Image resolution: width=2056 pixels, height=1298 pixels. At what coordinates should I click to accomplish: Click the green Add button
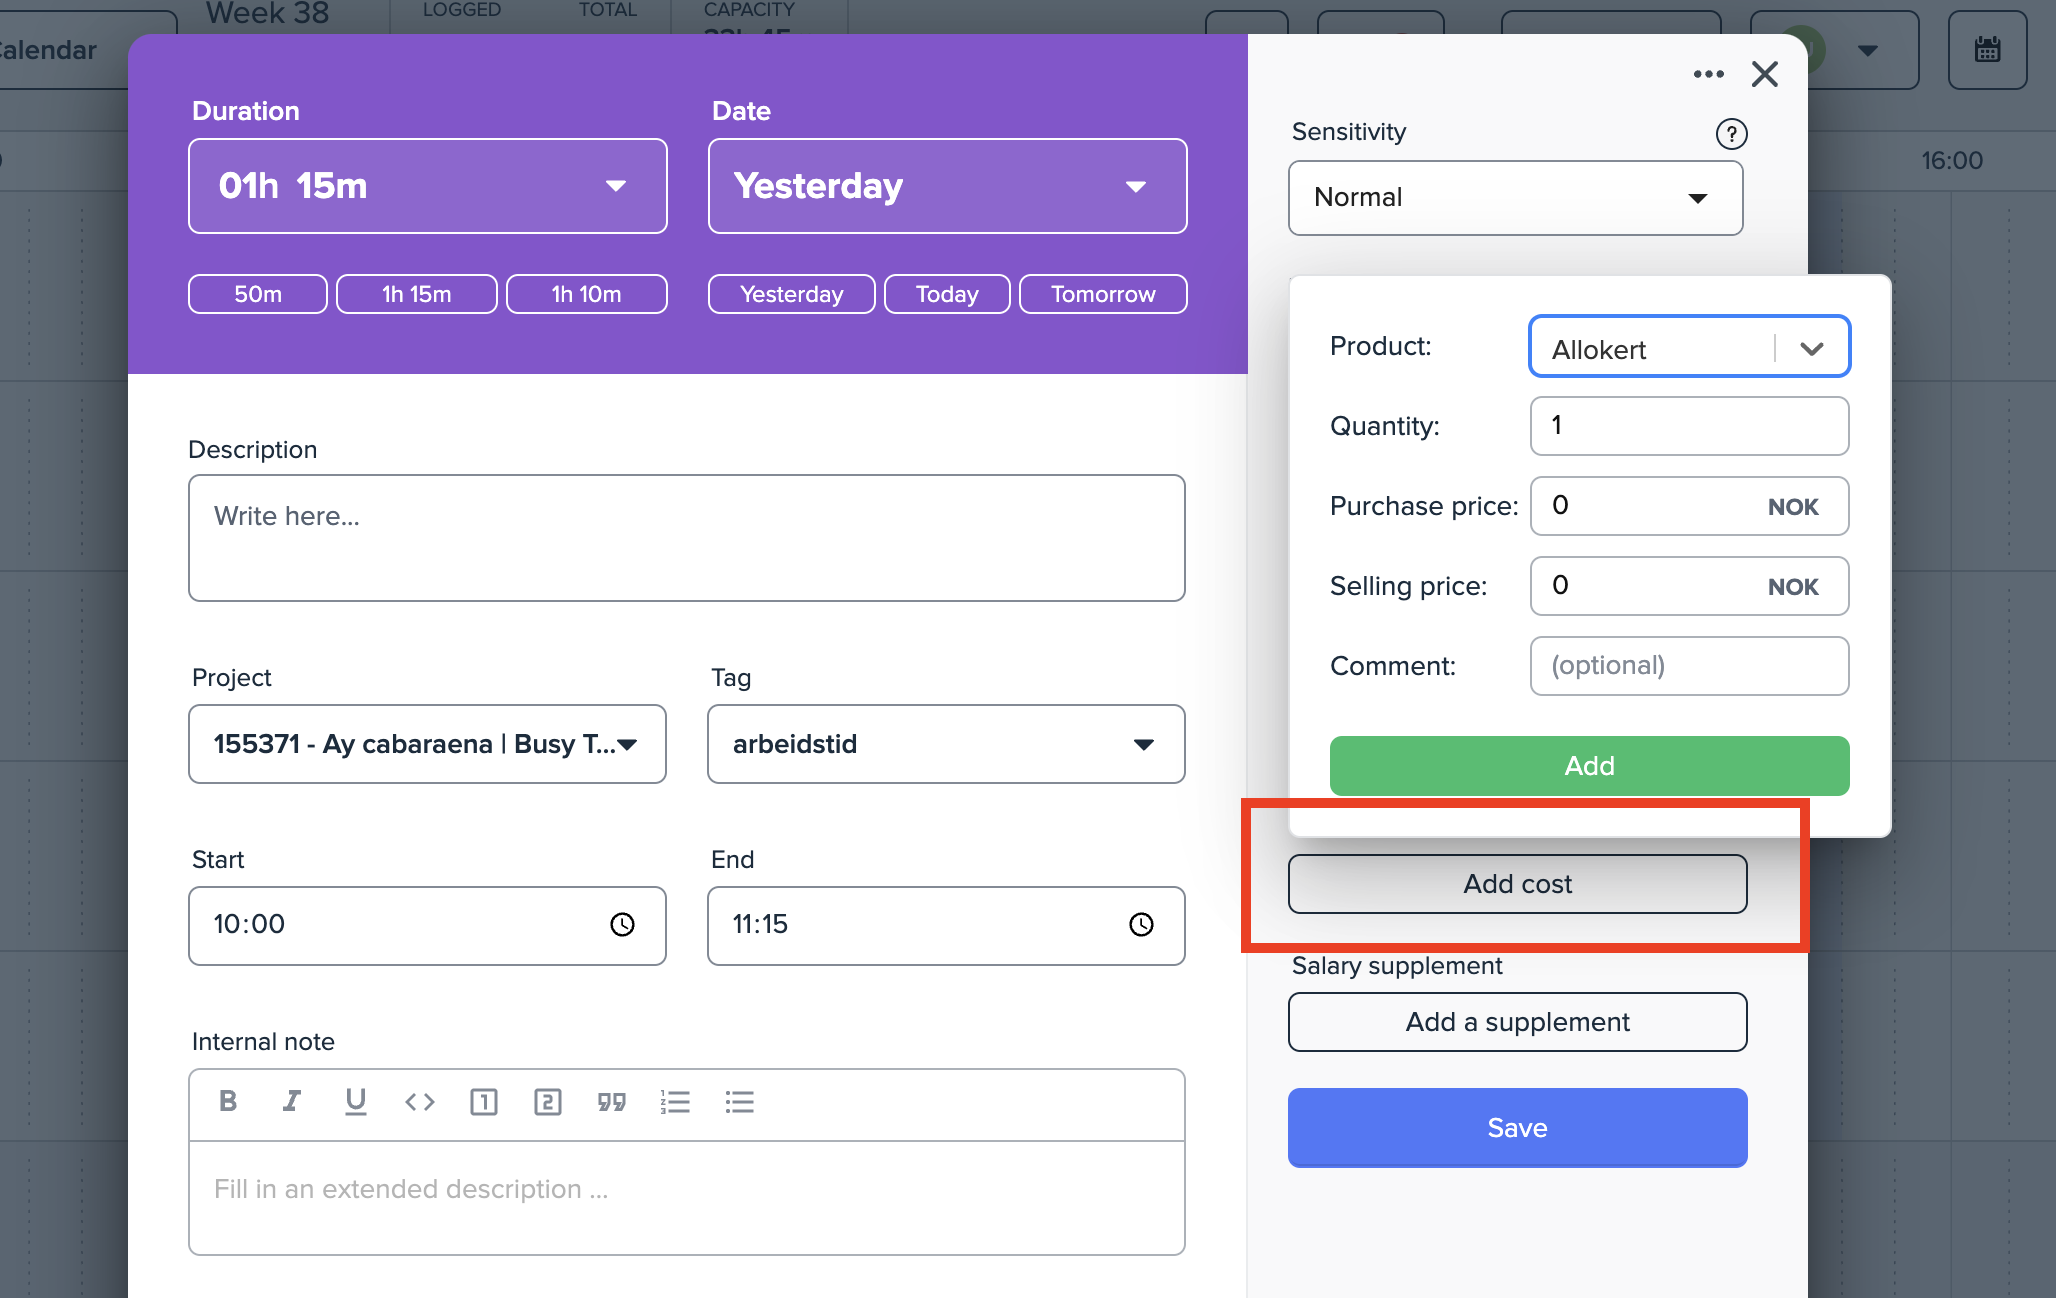click(1588, 765)
